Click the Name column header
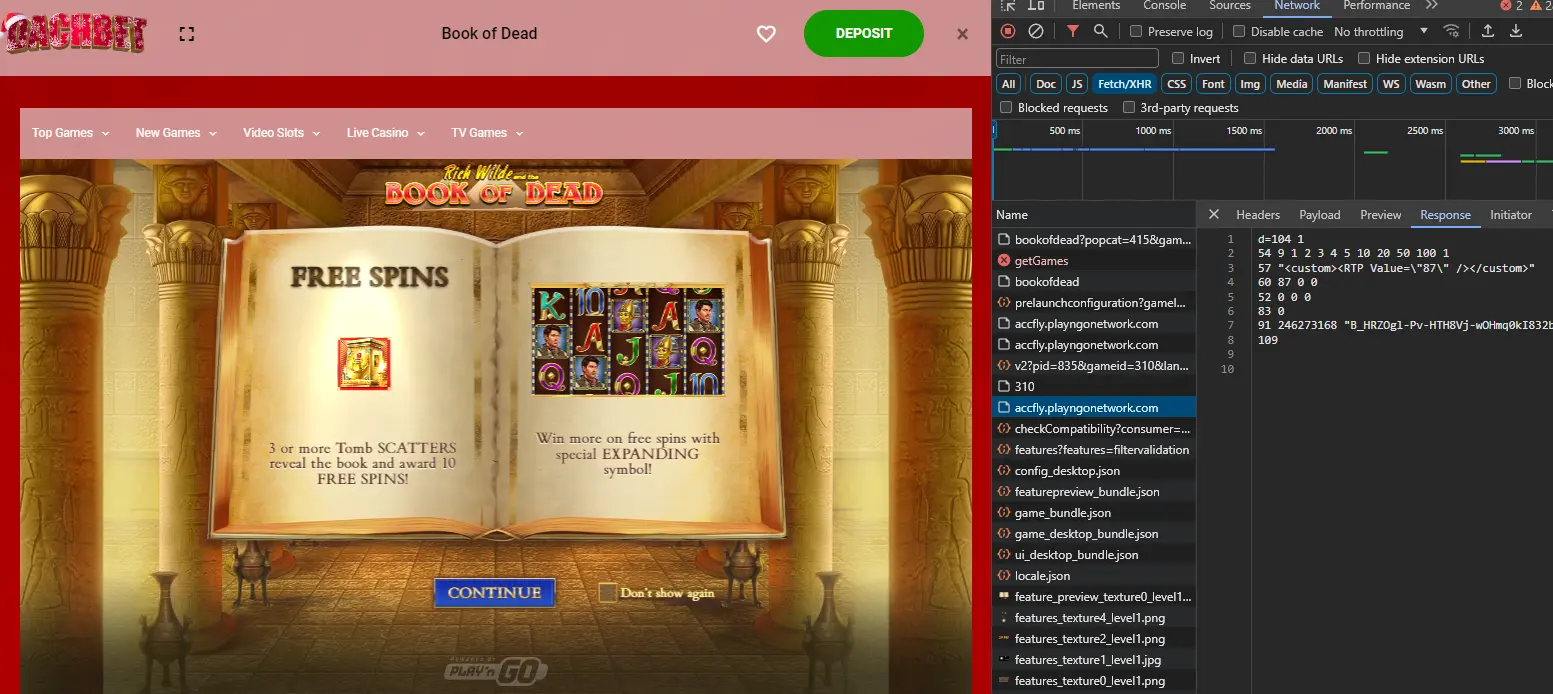 tap(1094, 214)
